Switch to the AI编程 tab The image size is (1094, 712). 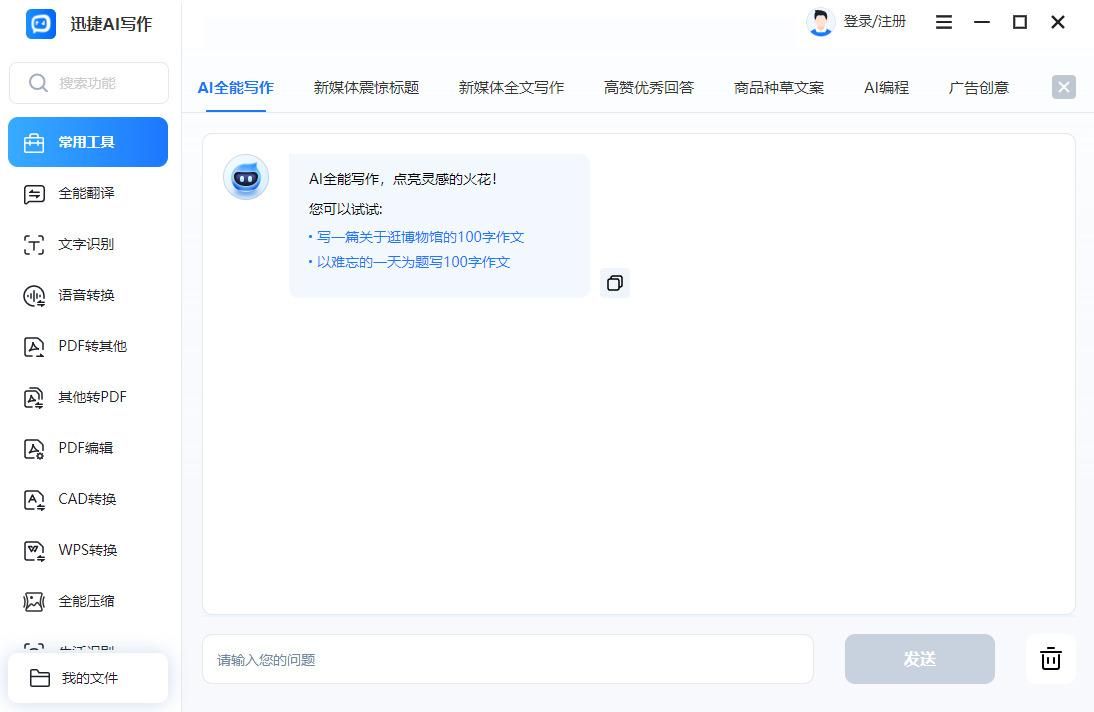point(886,88)
